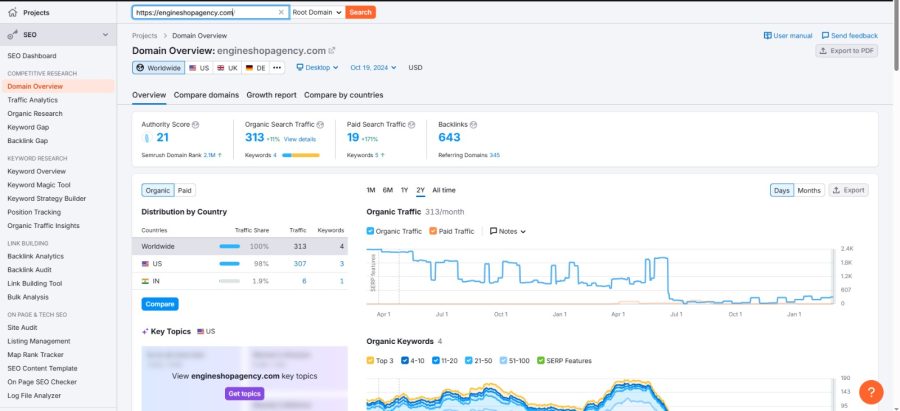Select DE flag database
The width and height of the screenshot is (900, 411).
pos(255,68)
